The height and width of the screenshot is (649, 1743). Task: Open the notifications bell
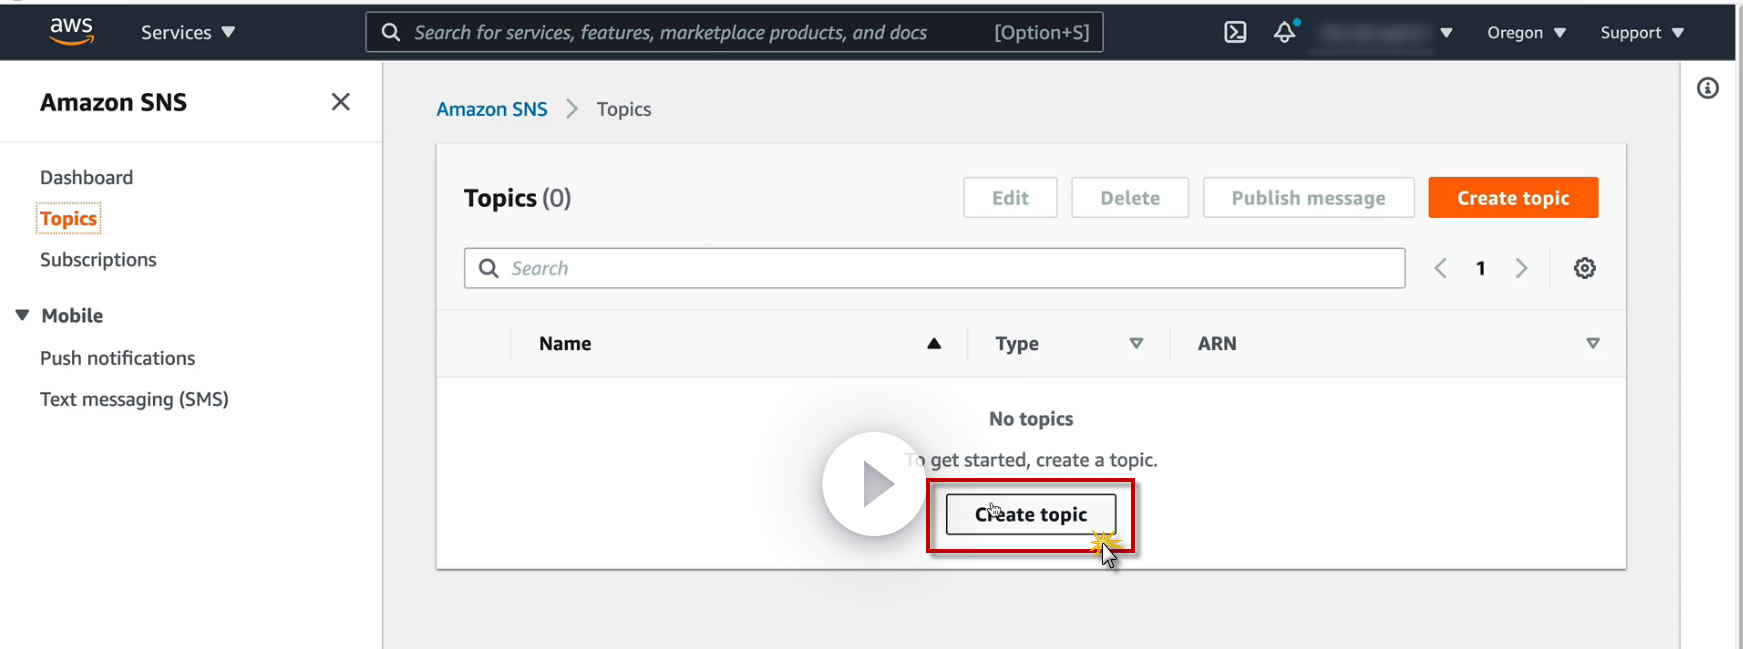pos(1285,32)
